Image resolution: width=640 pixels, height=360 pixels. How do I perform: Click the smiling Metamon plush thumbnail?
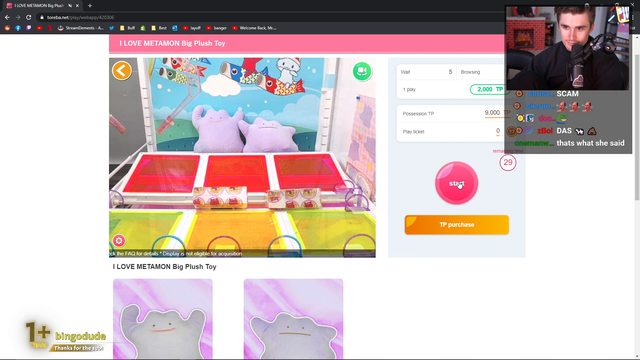click(163, 319)
